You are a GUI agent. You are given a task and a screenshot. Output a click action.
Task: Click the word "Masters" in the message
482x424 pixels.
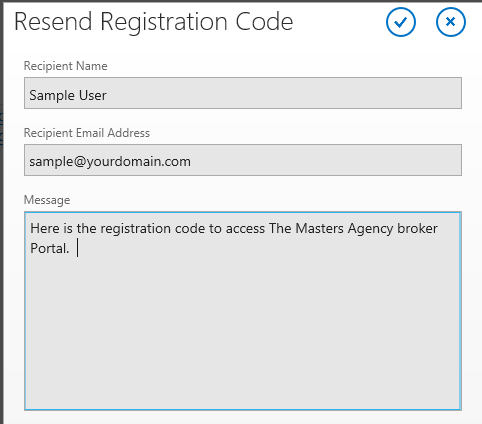pos(319,229)
